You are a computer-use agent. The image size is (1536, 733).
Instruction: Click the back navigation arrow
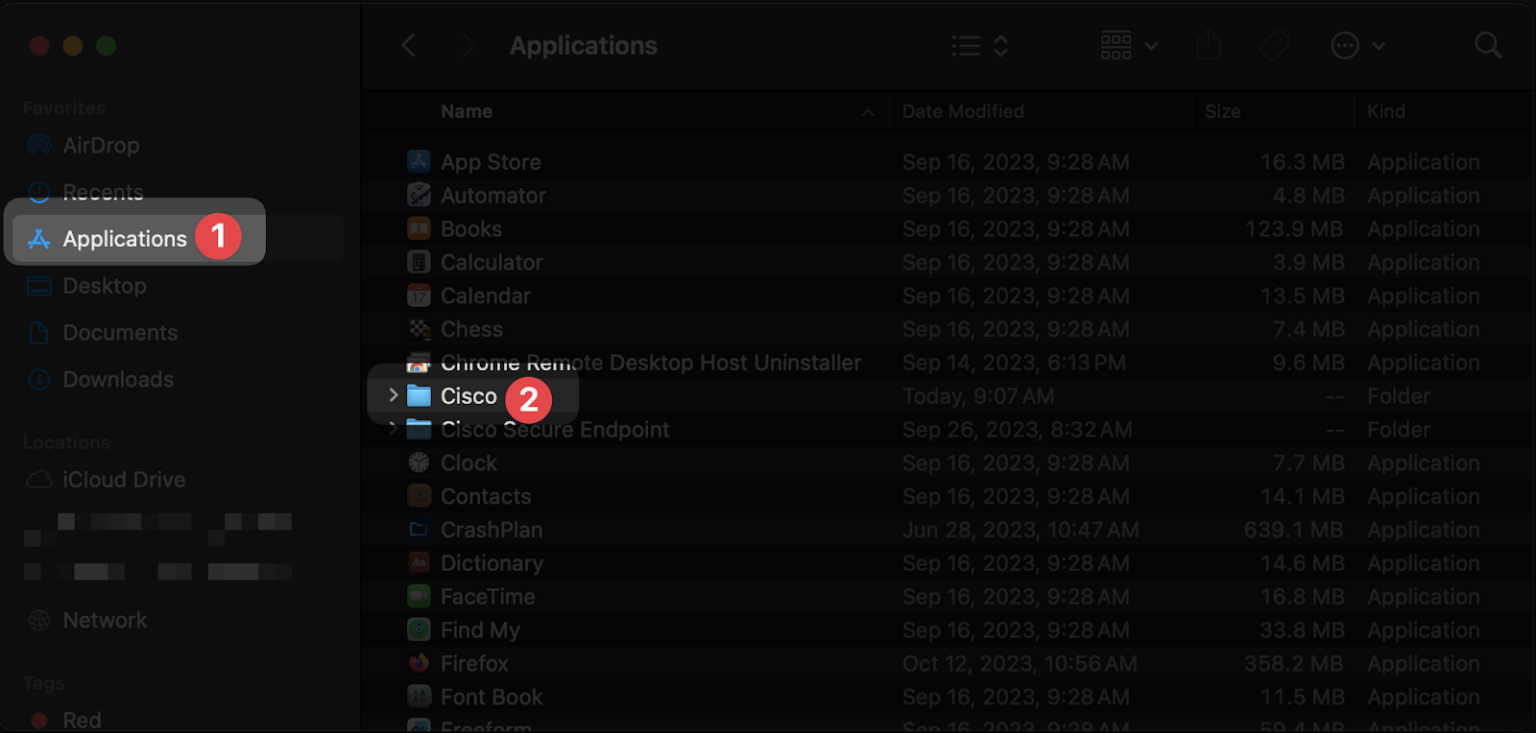pos(408,45)
